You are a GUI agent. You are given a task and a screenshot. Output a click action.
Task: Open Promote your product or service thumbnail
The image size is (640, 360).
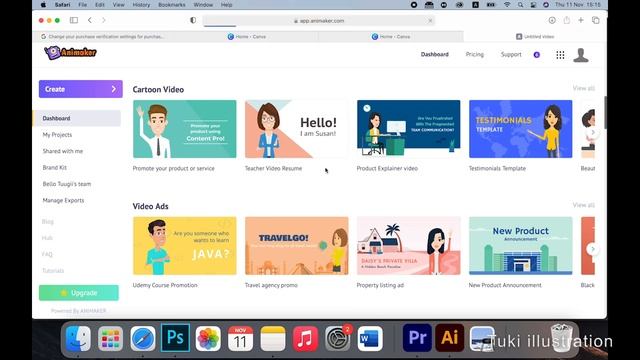(x=184, y=129)
